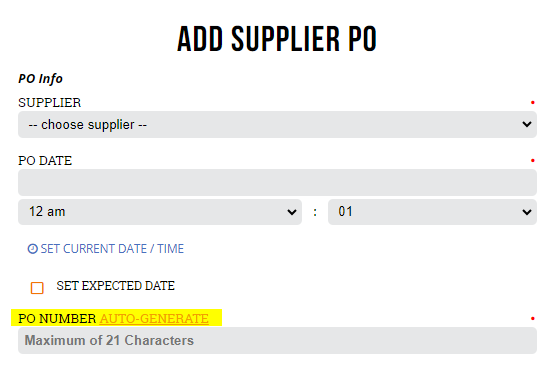Tick the Set Expected Date checkbox
Viewport: 555px width, 373px height.
coord(37,288)
